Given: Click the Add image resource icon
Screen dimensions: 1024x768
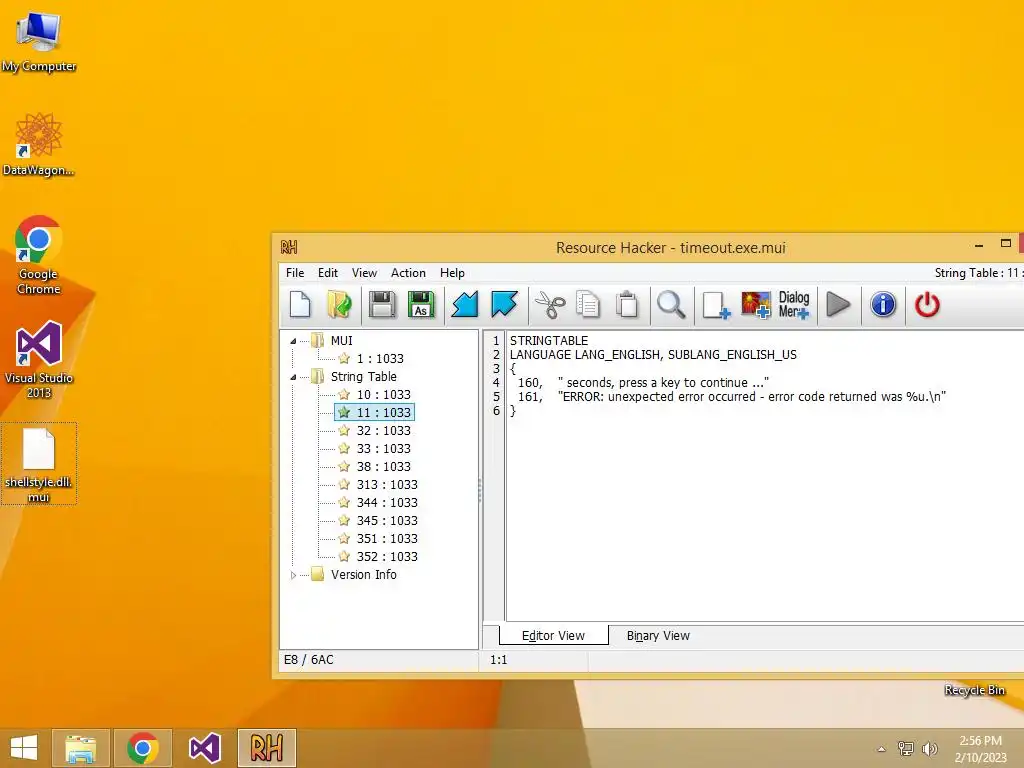Looking at the screenshot, I should point(756,305).
